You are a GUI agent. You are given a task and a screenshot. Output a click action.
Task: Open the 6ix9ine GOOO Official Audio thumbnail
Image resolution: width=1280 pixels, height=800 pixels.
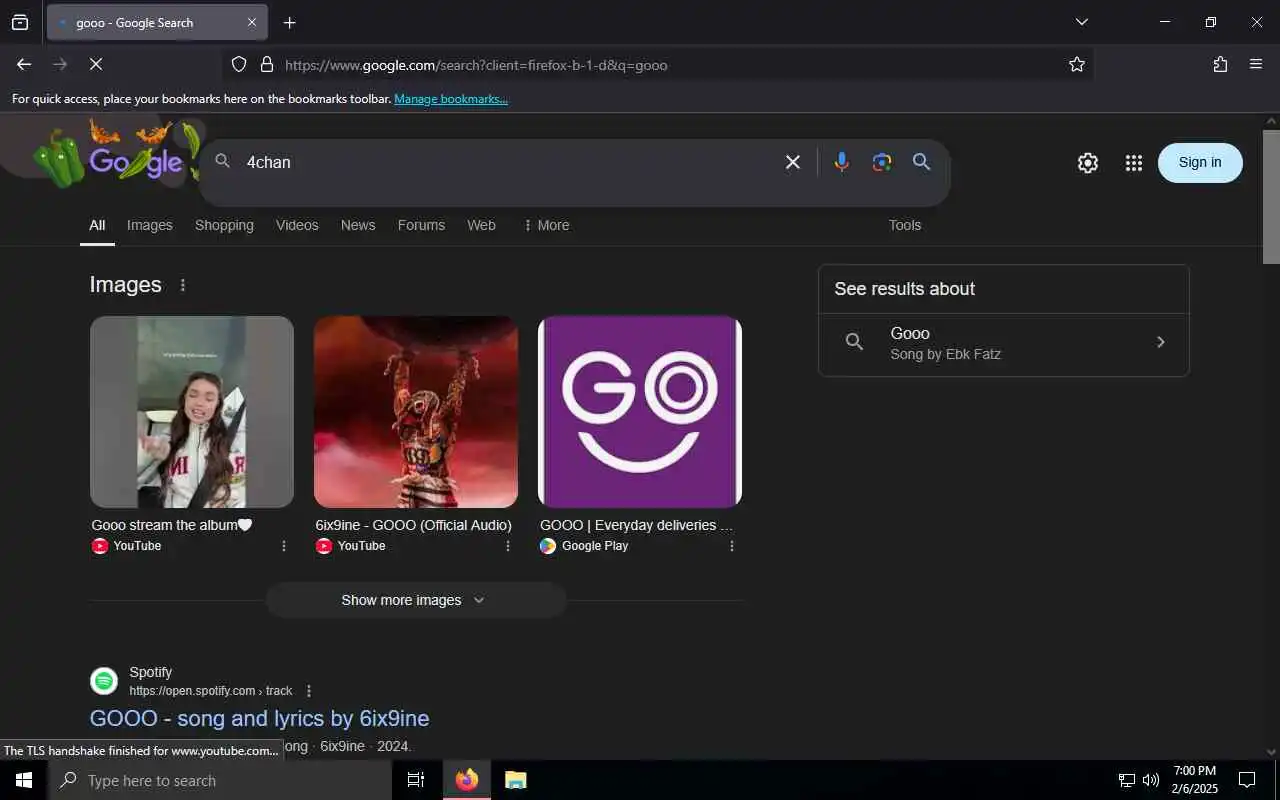[x=416, y=412]
